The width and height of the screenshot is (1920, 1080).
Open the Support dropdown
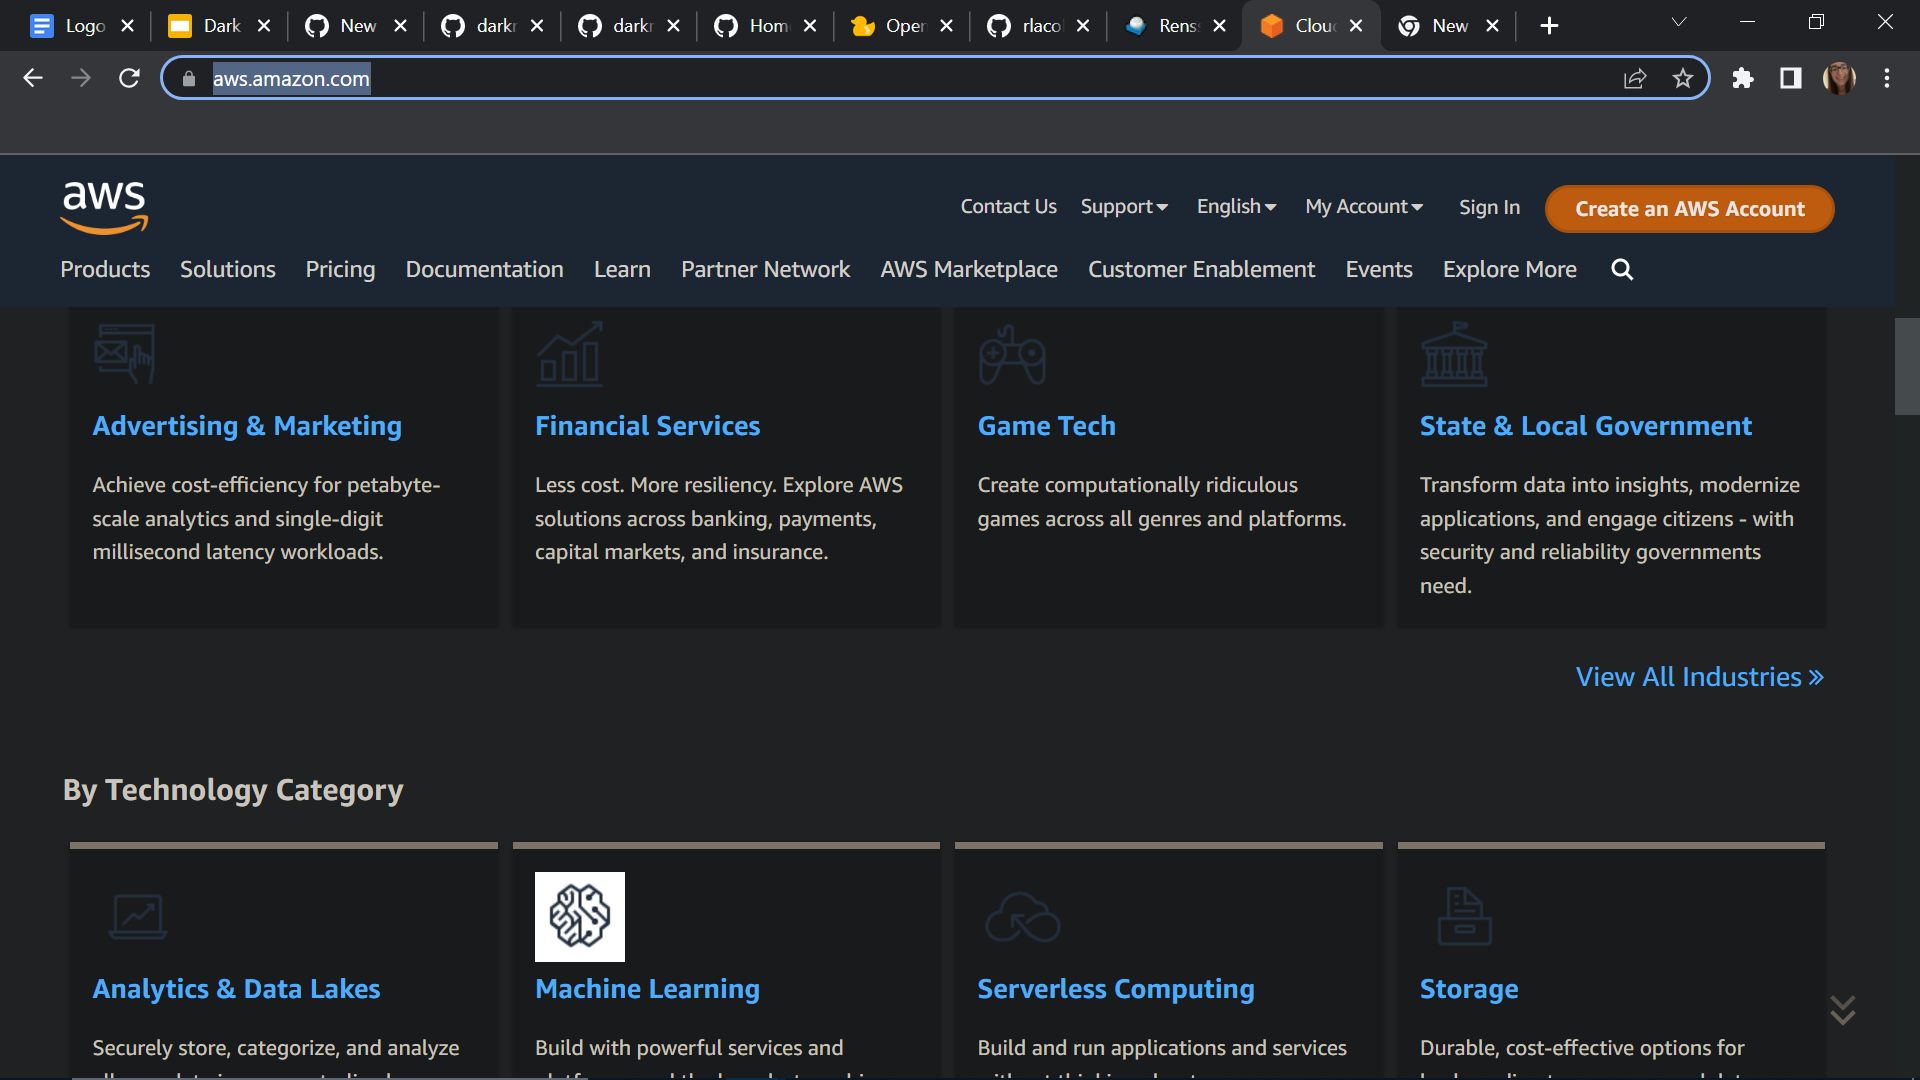(1123, 207)
